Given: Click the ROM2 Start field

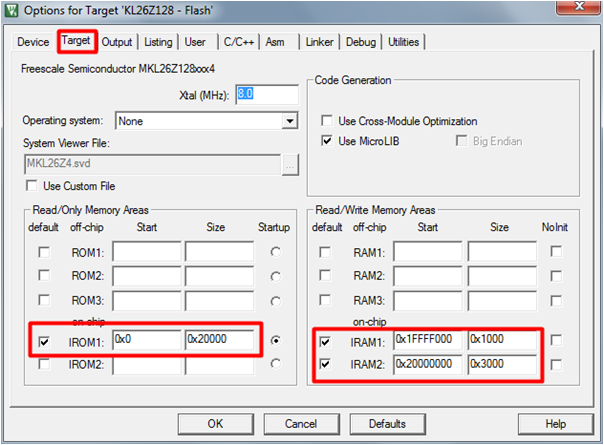Looking at the screenshot, I should 147,275.
